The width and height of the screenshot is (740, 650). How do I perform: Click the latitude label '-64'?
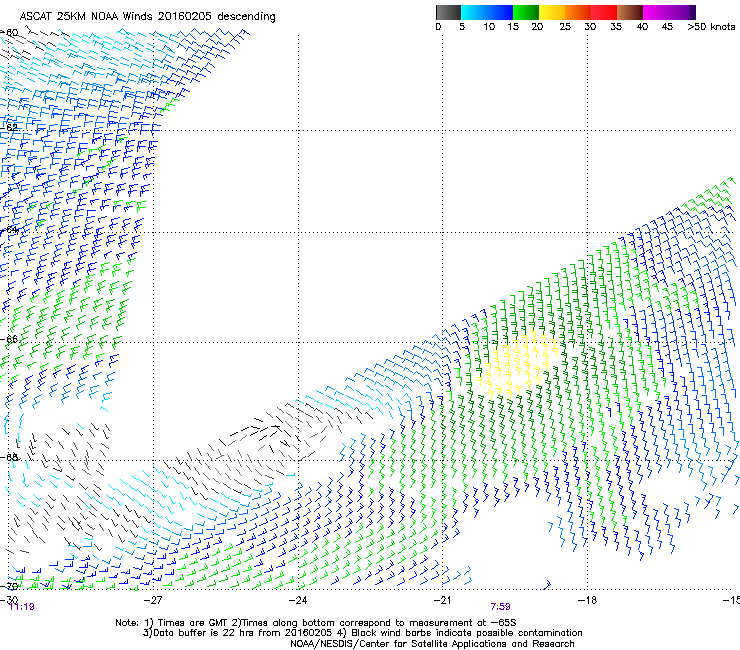pos(9,230)
